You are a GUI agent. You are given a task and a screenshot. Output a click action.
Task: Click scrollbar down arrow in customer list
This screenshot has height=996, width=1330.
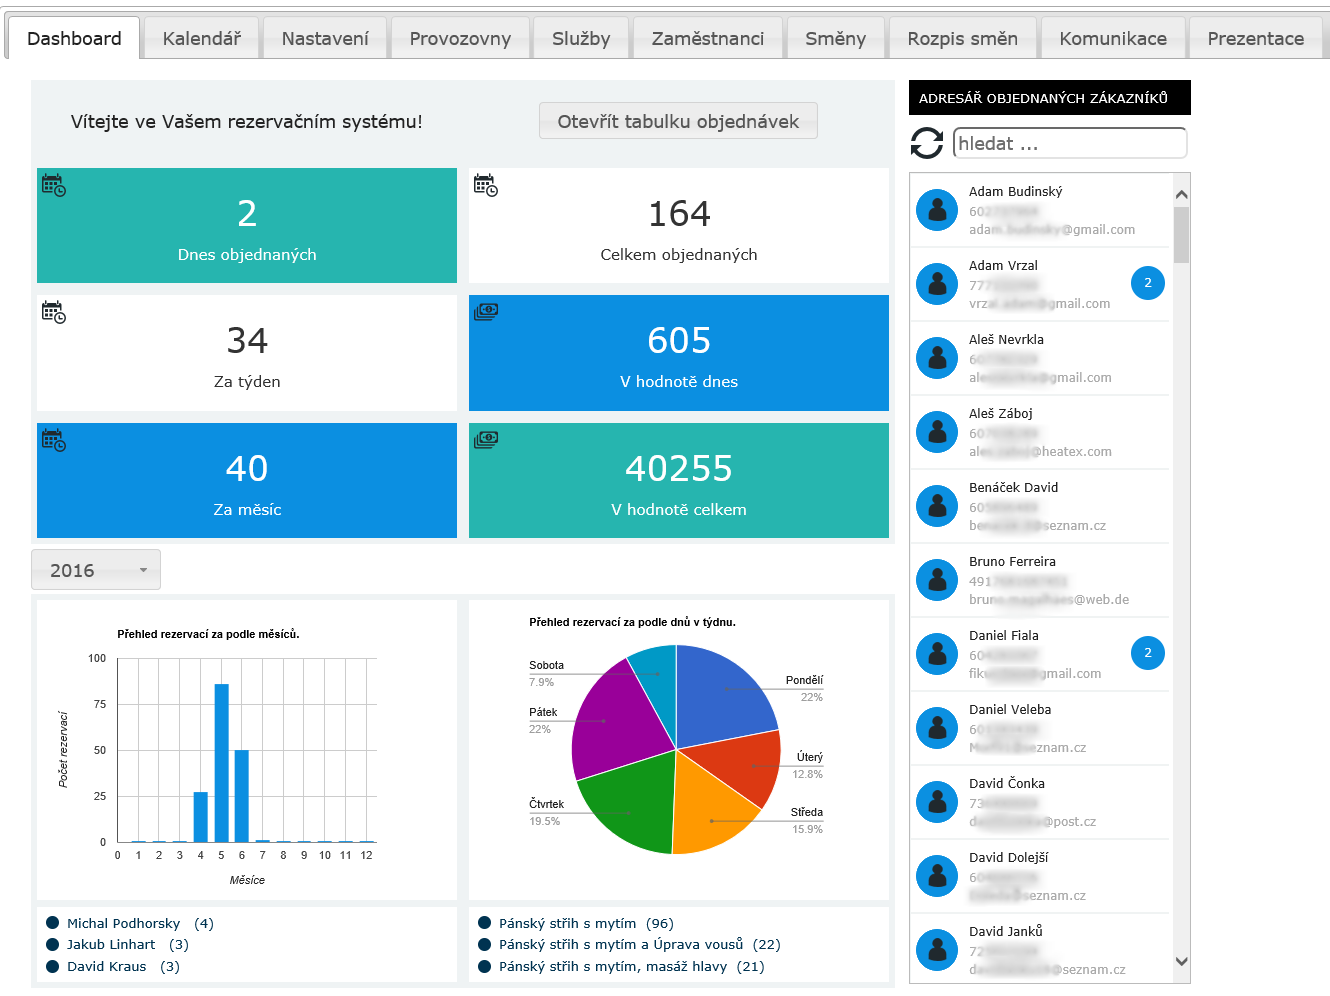(1181, 962)
